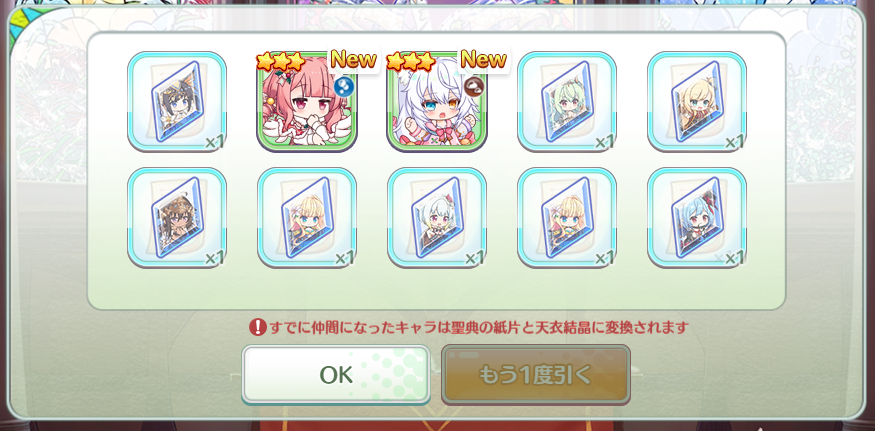Image resolution: width=875 pixels, height=431 pixels.
Task: Click the blonde shard fourth in the bottom row
Action: pos(567,218)
